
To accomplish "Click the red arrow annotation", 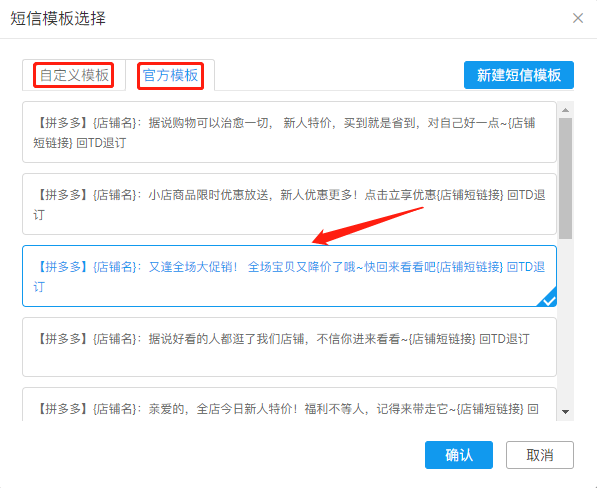I will pos(367,226).
